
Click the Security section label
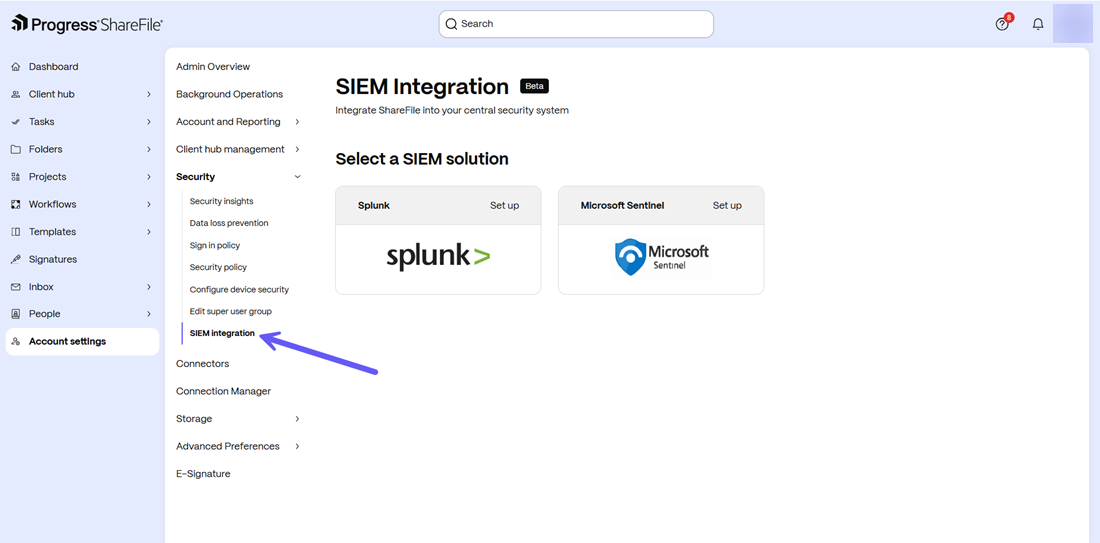195,177
